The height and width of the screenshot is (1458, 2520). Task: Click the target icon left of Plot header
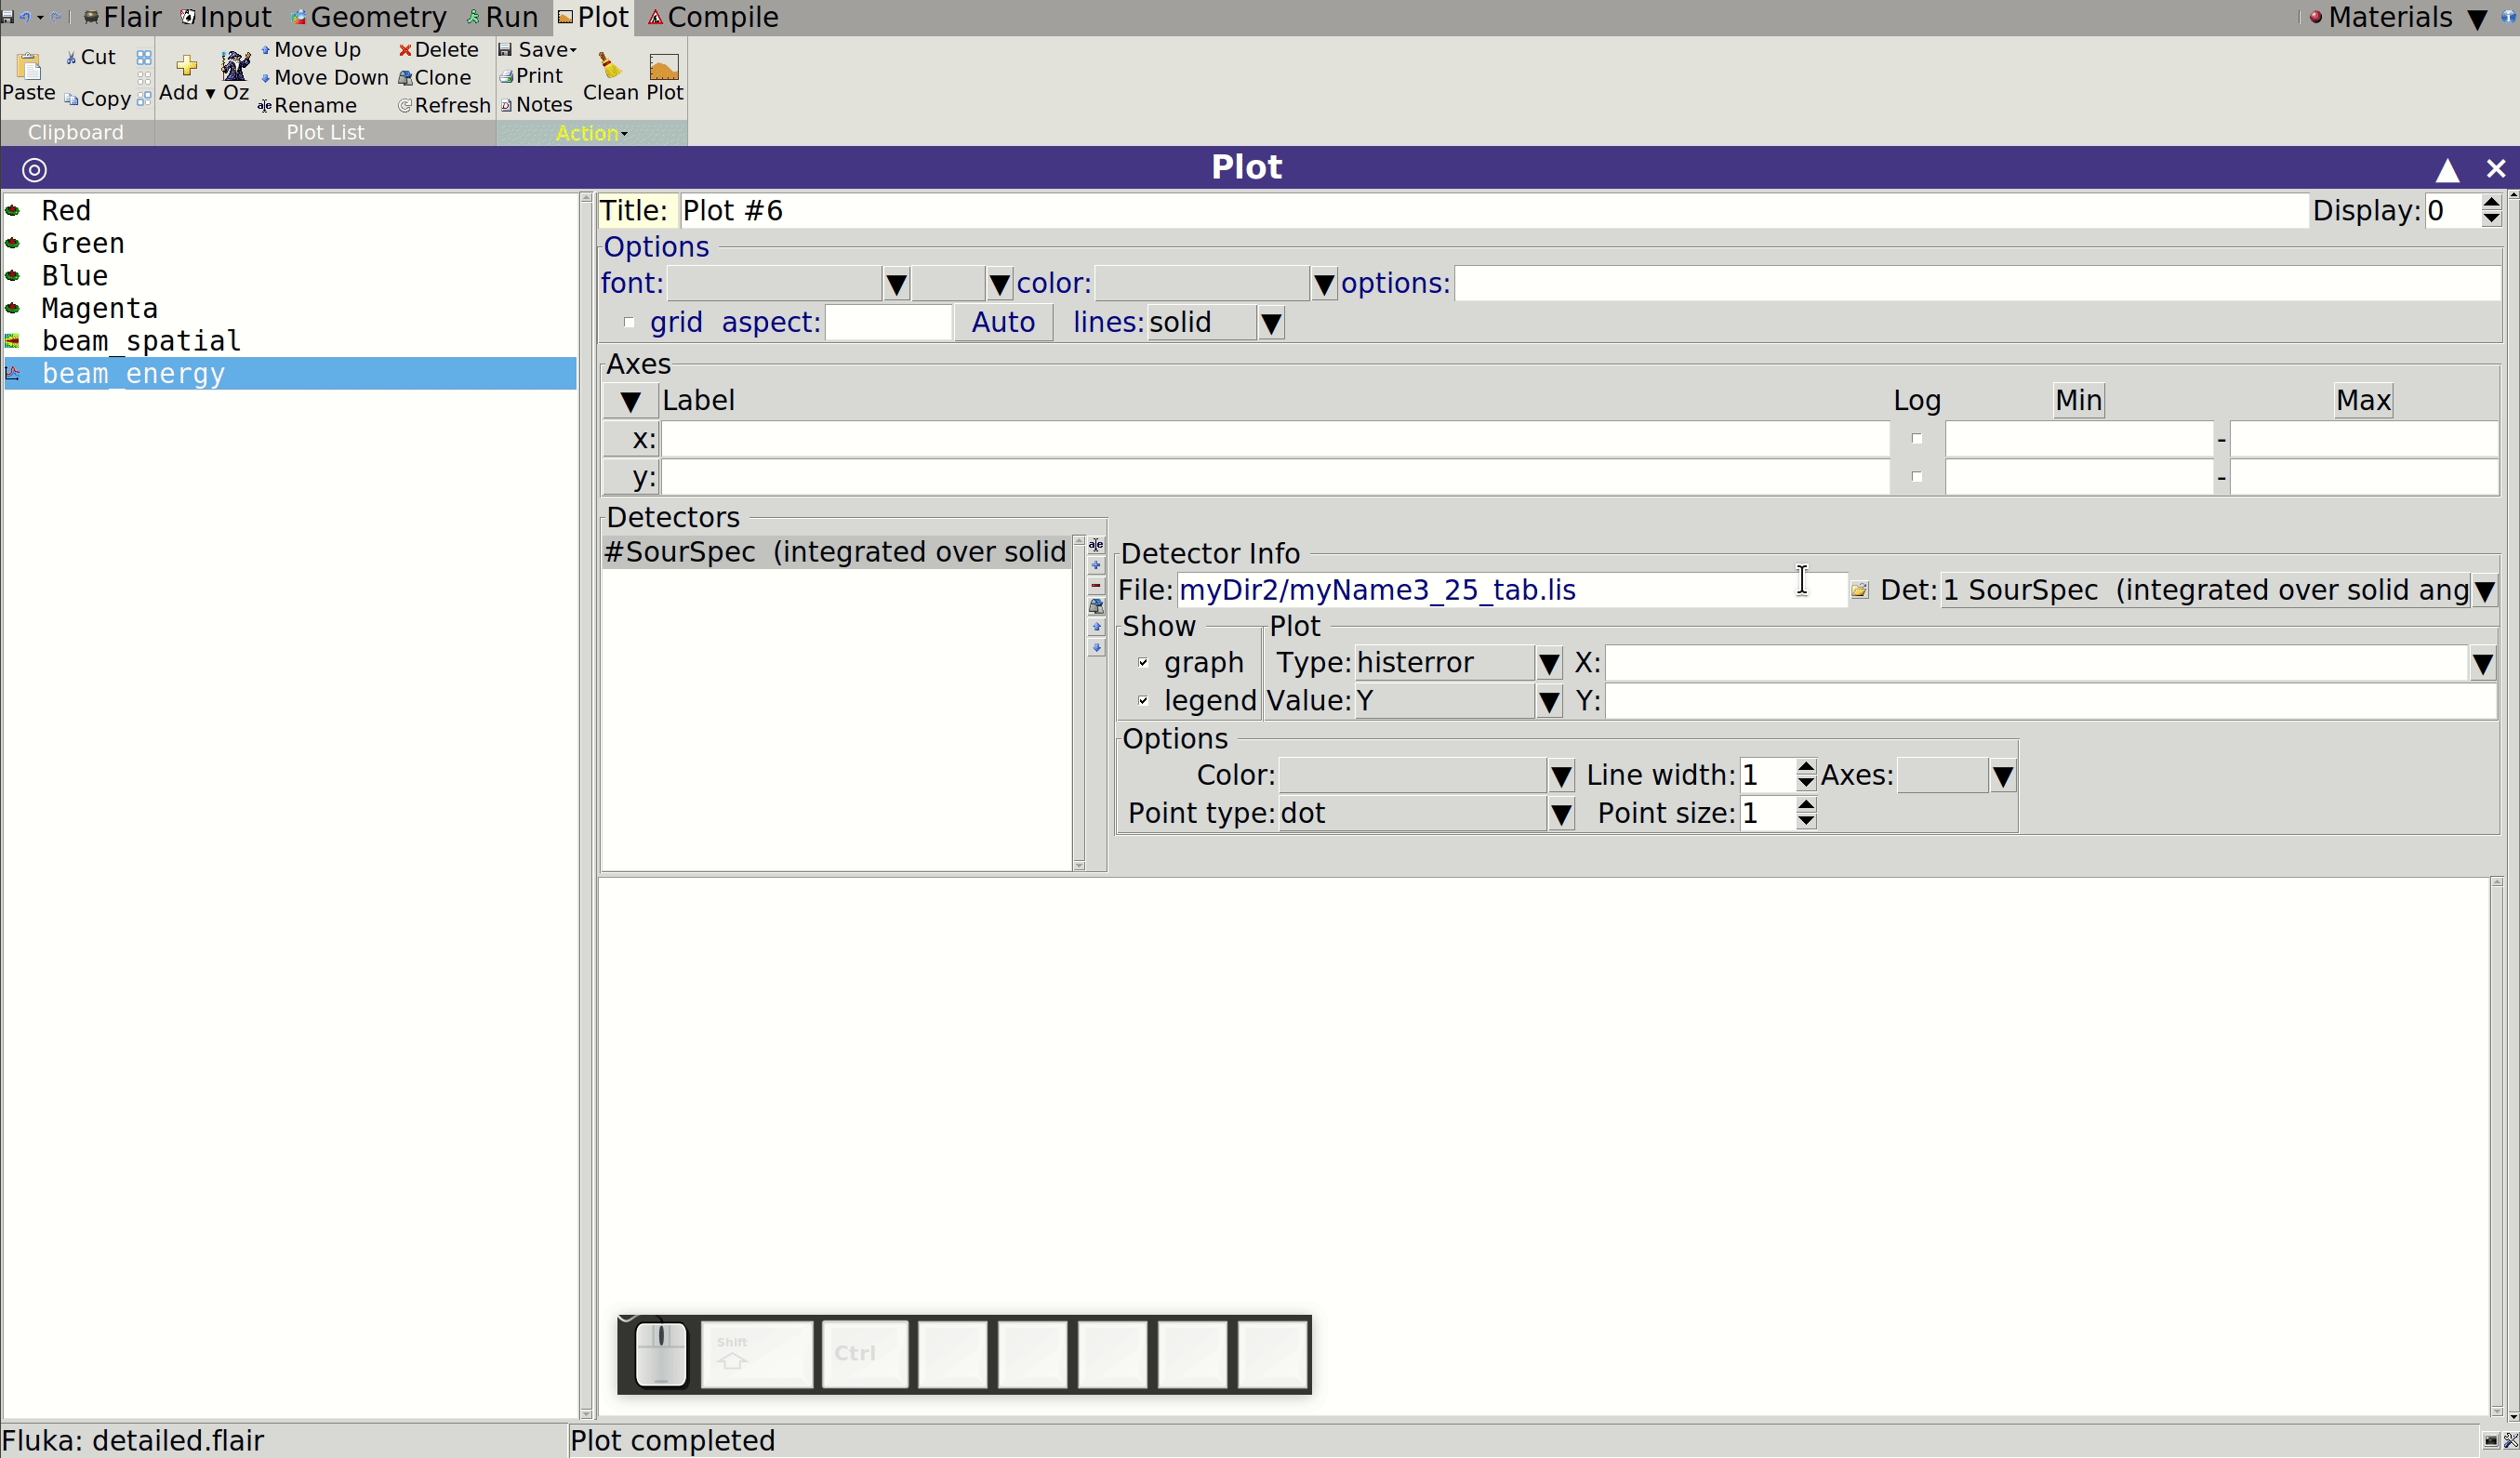pyautogui.click(x=34, y=169)
